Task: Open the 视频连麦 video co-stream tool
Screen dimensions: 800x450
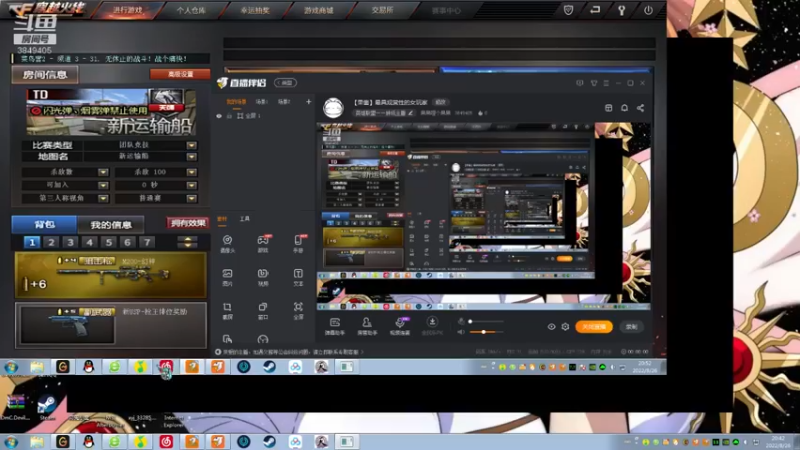Action: point(400,326)
